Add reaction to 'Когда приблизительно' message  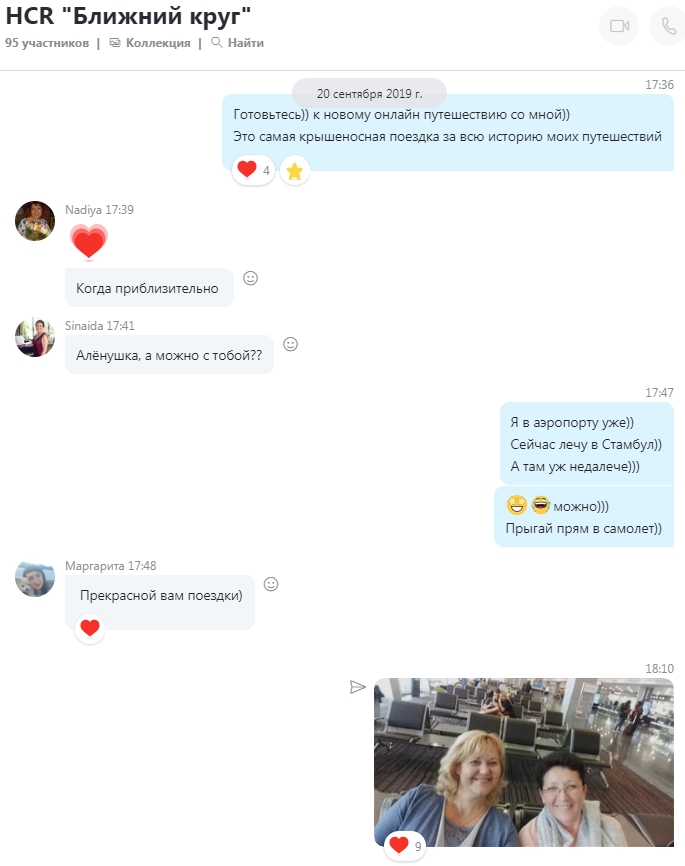coord(250,278)
